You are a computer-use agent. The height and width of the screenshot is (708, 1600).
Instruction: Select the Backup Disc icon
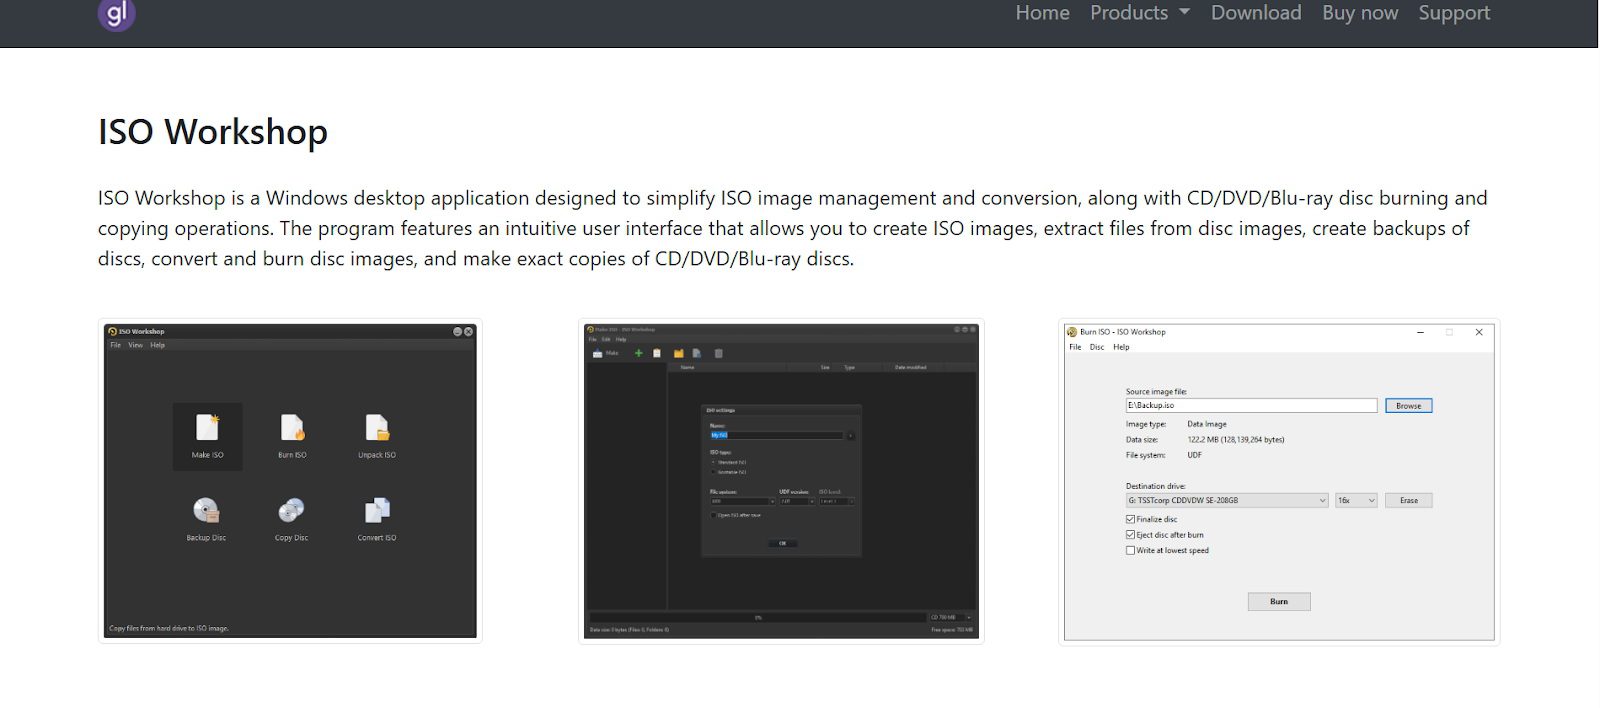[206, 512]
